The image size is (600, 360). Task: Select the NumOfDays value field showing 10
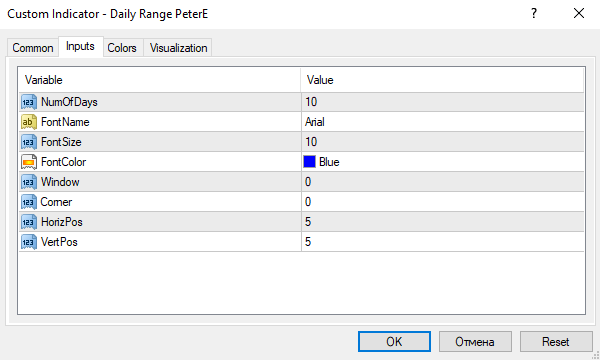point(443,102)
